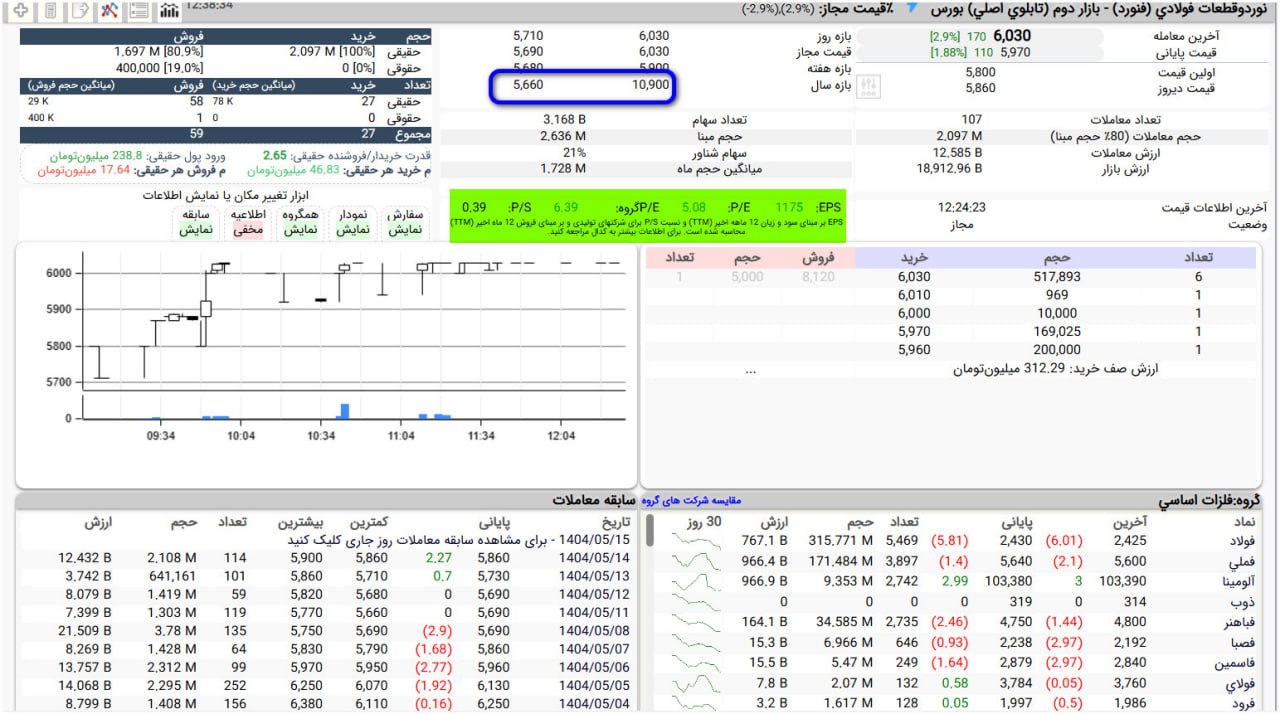
Task: Click the 30-day sparkline for فولاد row
Action: (697, 541)
